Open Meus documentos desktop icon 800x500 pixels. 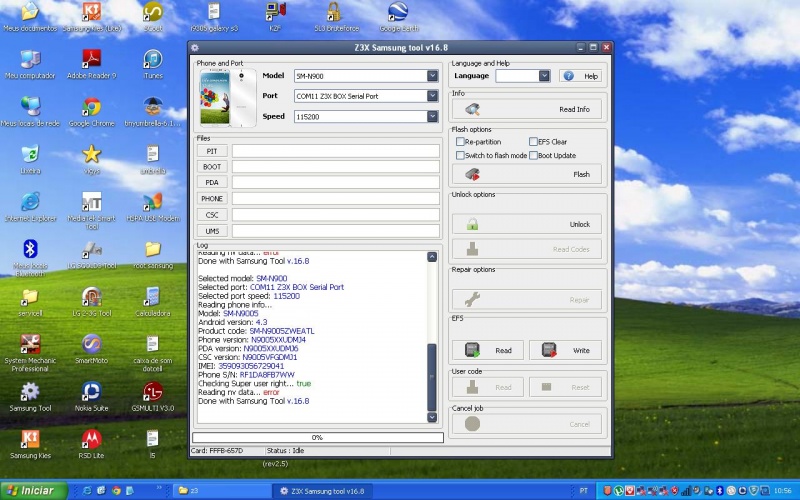click(x=30, y=16)
